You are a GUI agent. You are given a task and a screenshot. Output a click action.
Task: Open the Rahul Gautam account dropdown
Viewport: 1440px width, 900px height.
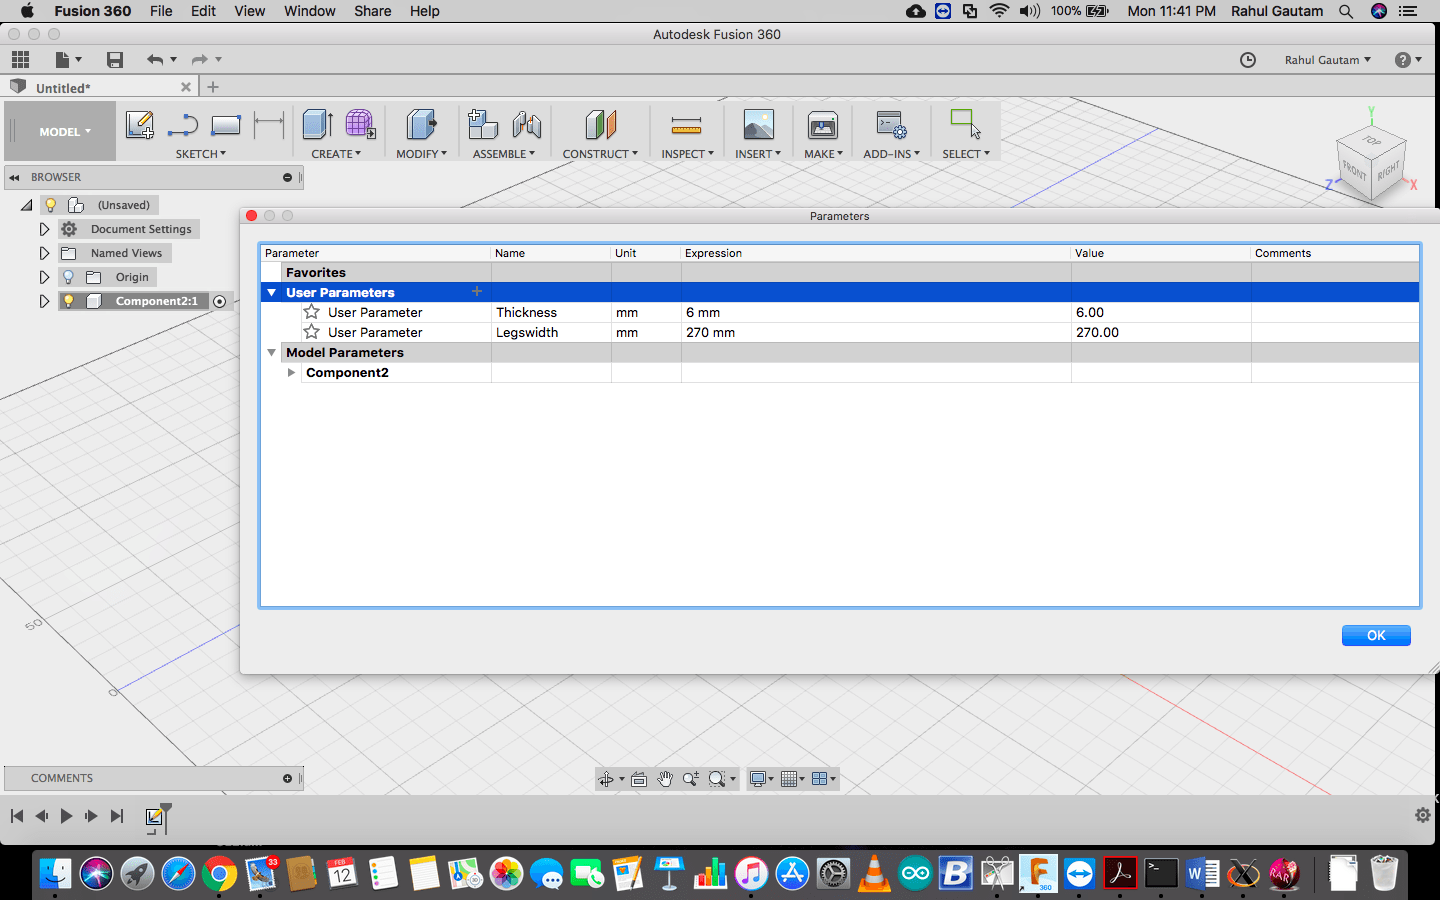pos(1328,60)
